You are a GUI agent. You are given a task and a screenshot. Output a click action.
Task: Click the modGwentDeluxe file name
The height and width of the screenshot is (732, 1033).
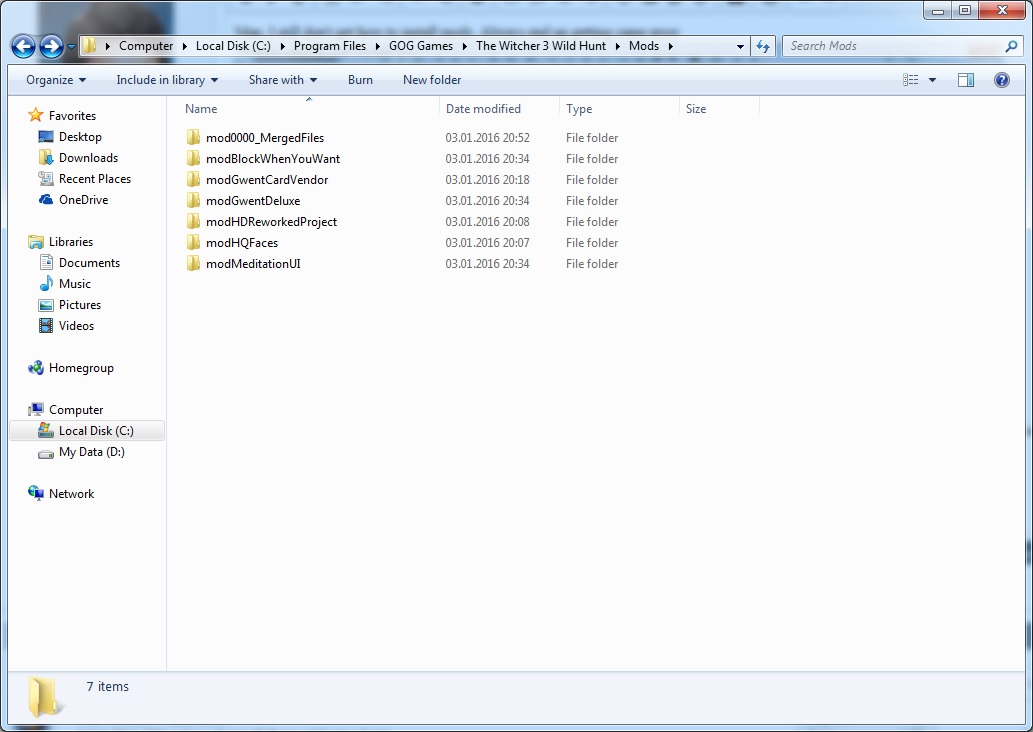253,201
